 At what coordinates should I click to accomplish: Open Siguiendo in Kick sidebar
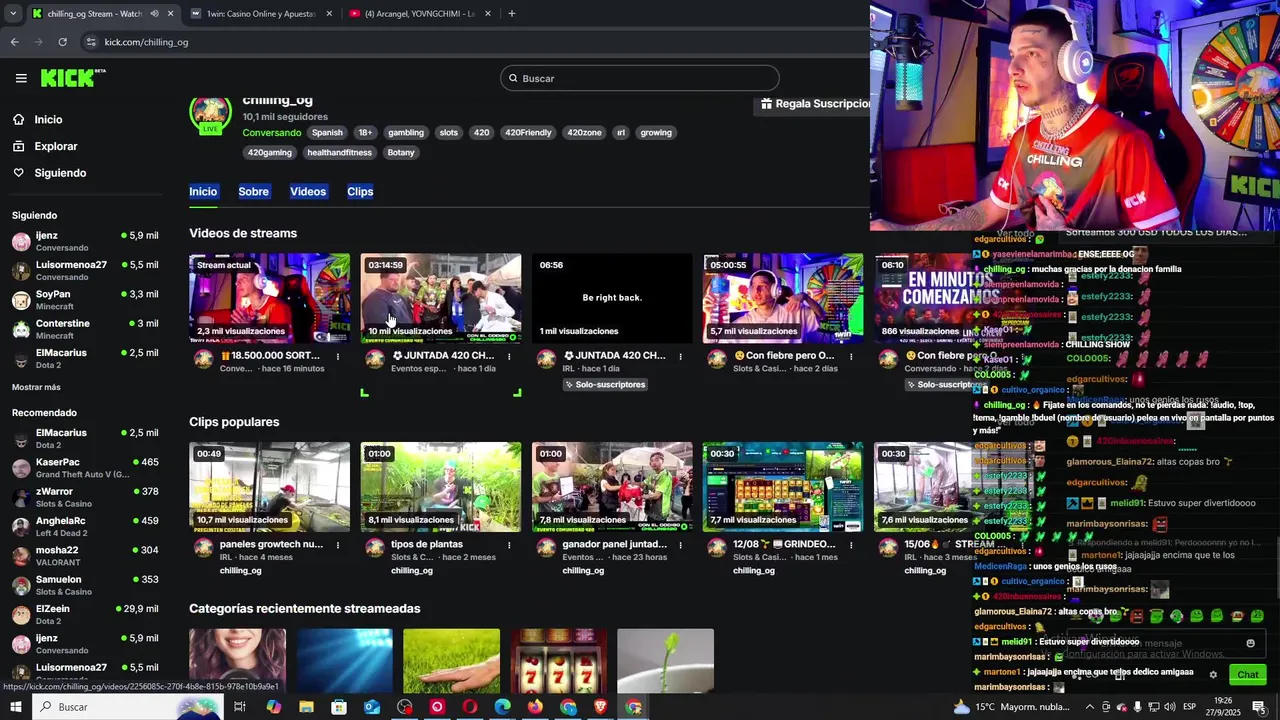[60, 173]
